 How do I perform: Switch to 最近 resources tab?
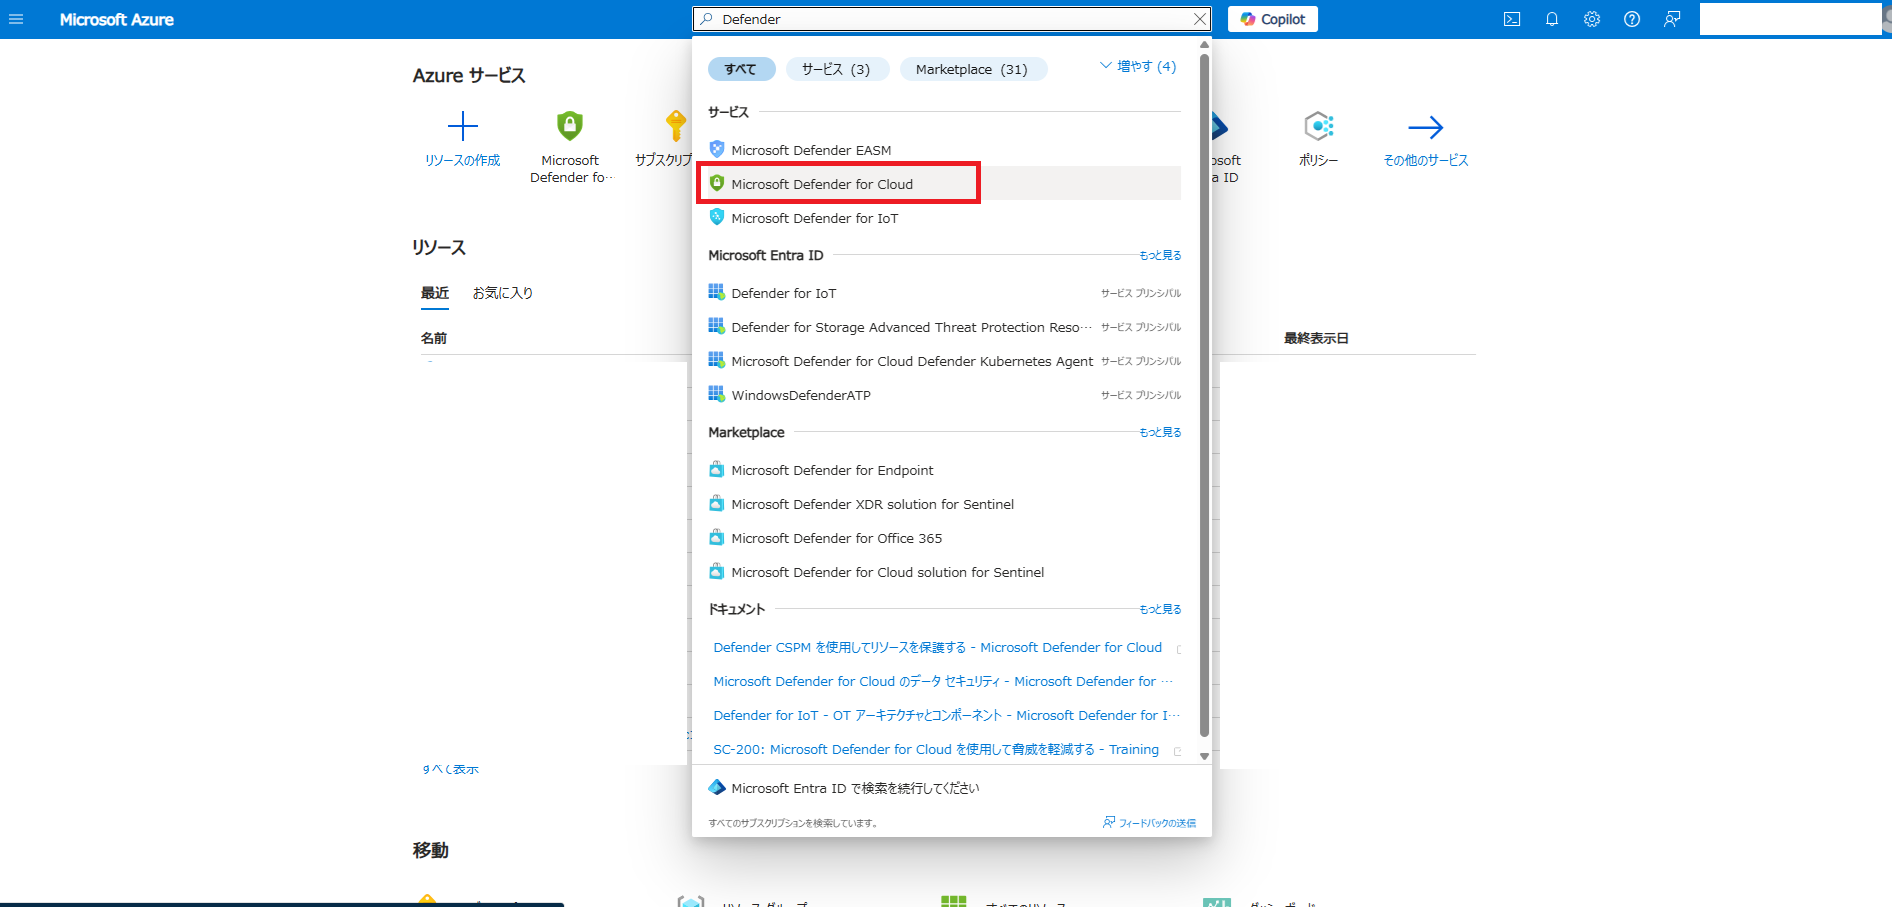[435, 293]
